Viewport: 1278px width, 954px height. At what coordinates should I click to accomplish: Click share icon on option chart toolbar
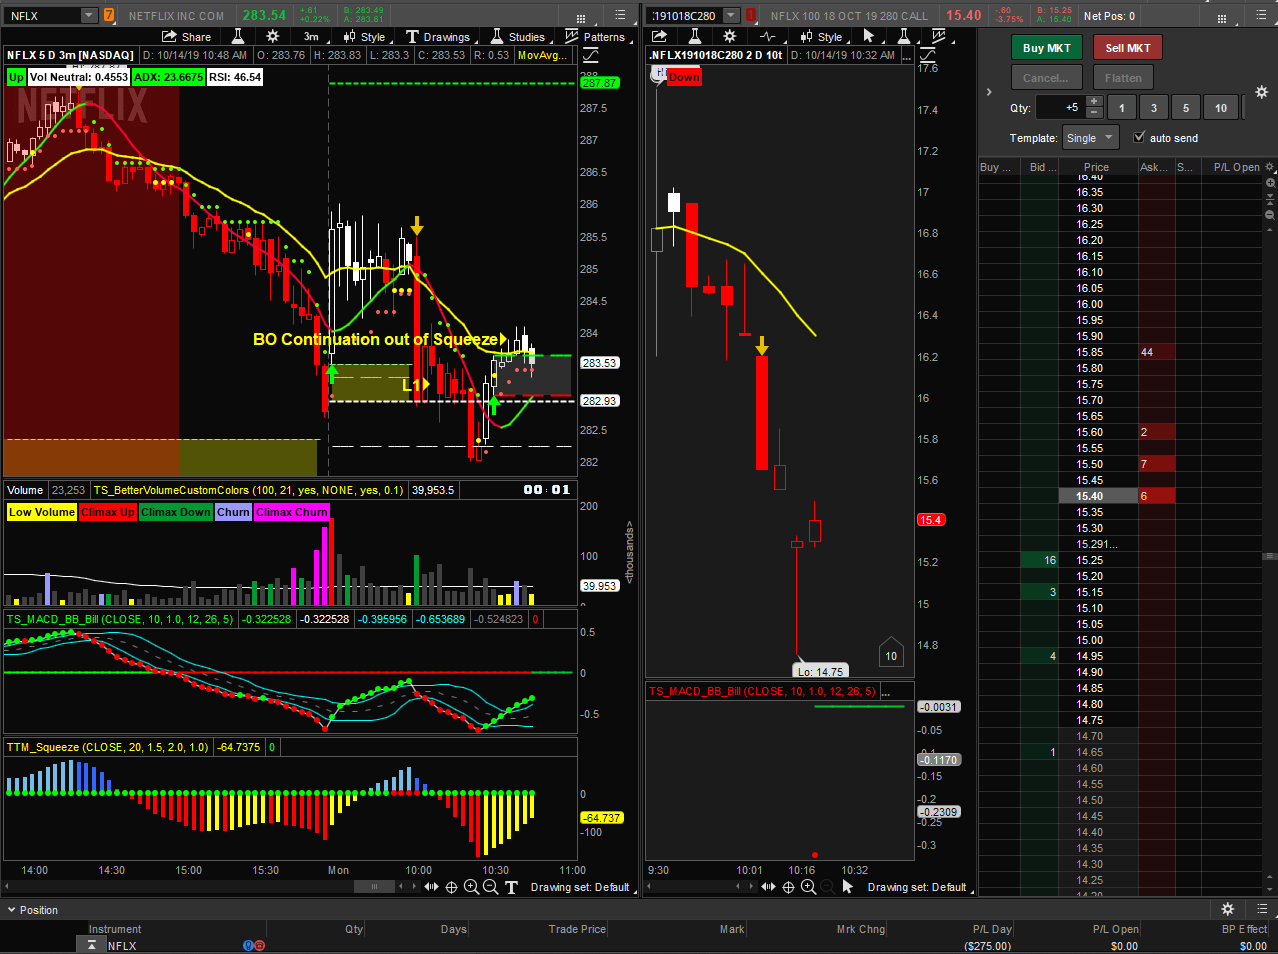click(660, 37)
